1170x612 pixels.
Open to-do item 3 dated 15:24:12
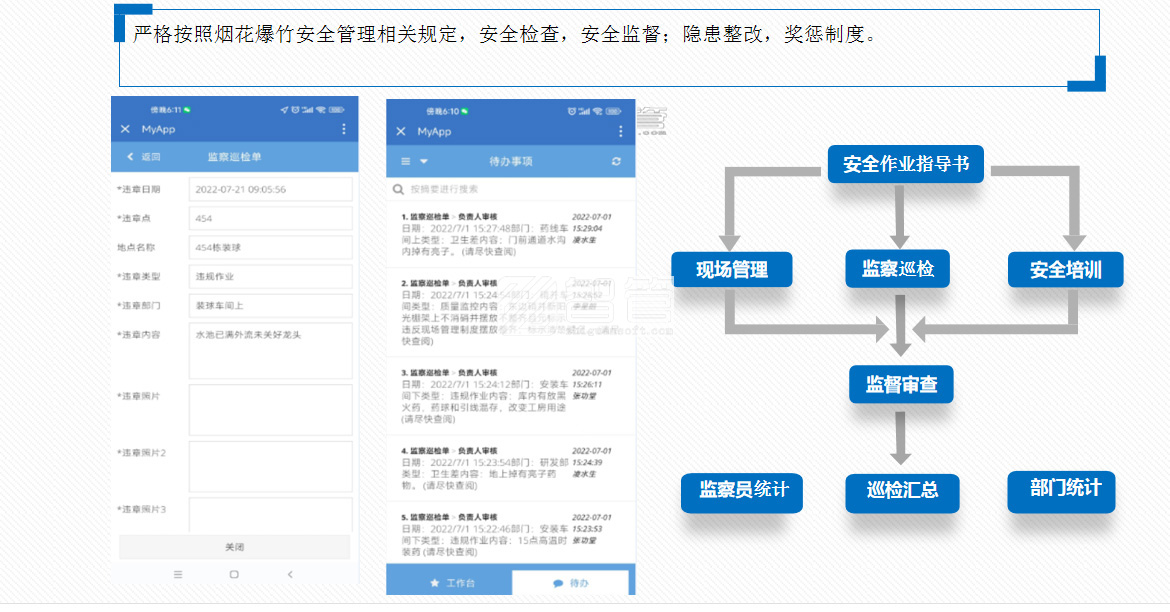(x=510, y=396)
